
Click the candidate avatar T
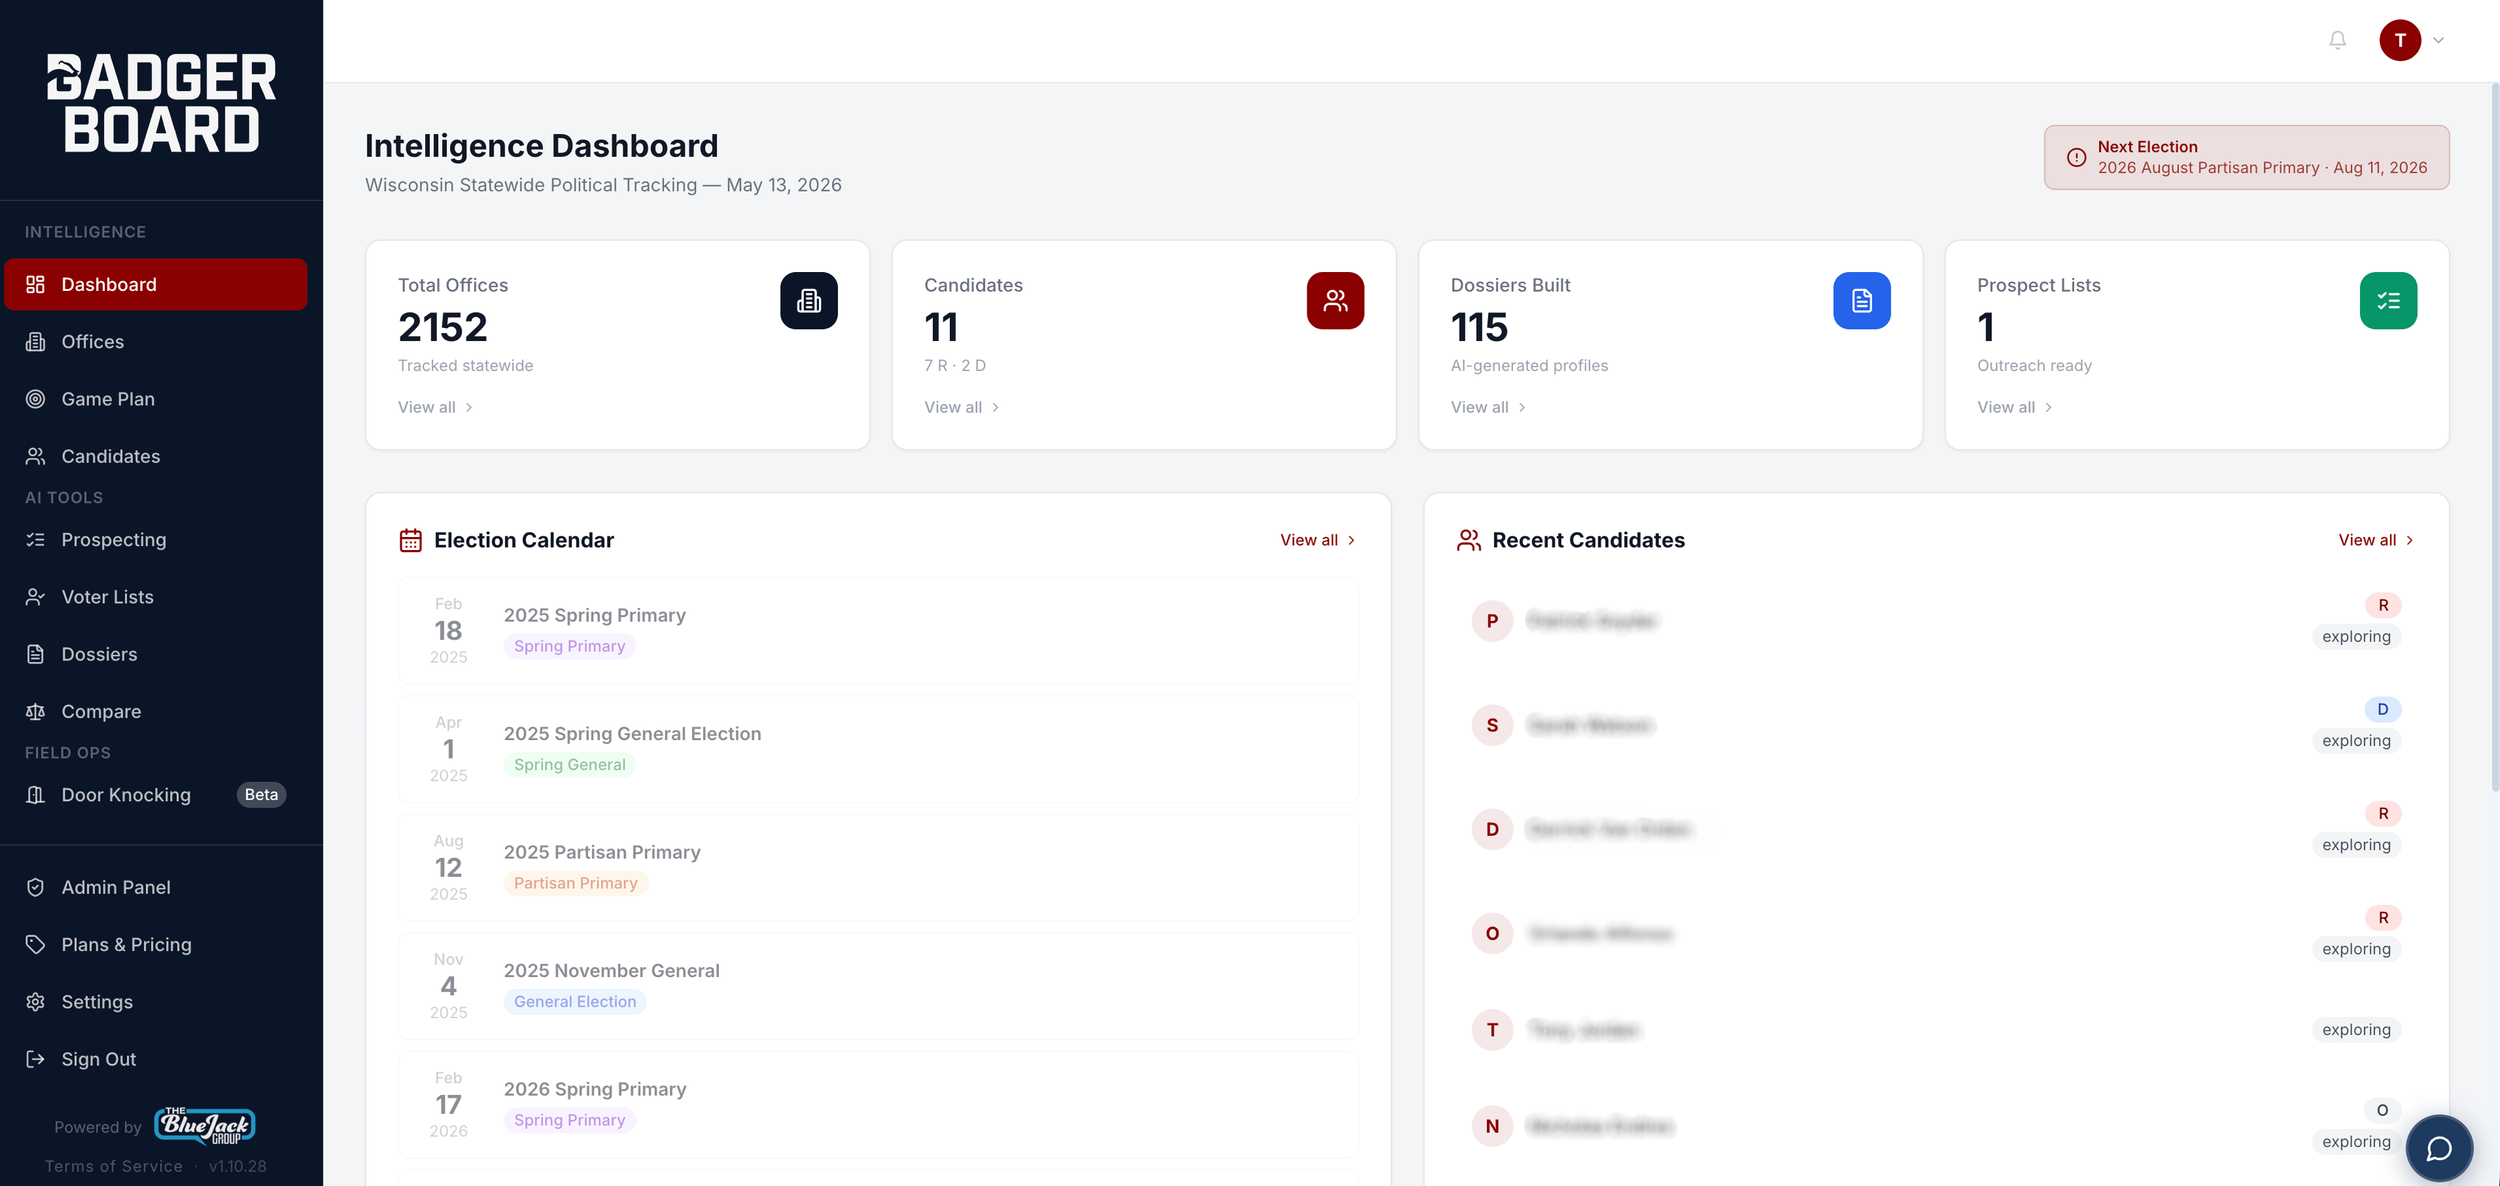coord(1492,1029)
